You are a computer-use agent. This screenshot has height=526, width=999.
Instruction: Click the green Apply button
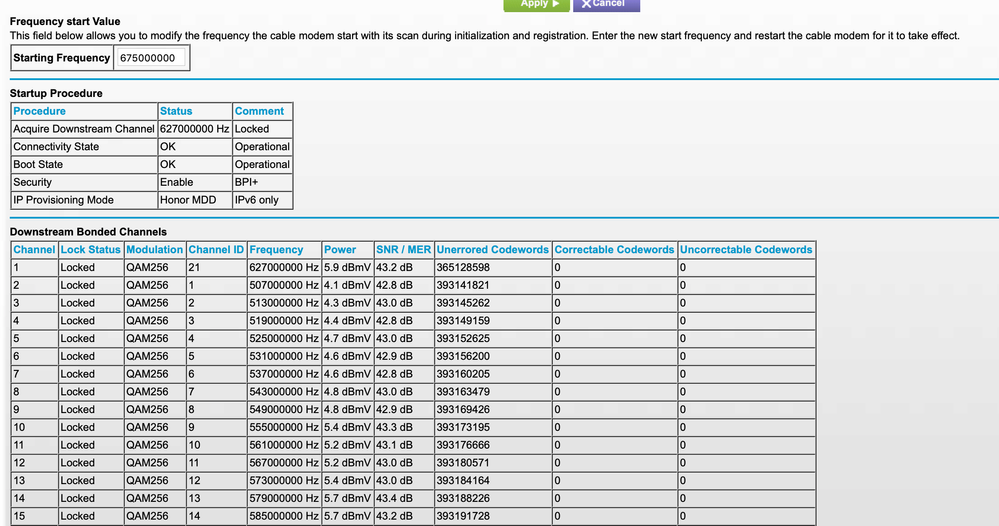(x=536, y=5)
